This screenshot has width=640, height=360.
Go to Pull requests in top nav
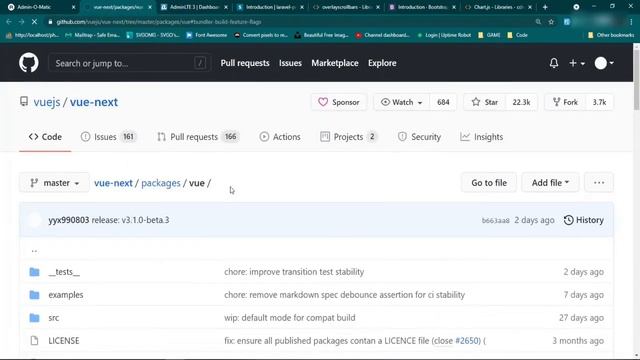(245, 63)
